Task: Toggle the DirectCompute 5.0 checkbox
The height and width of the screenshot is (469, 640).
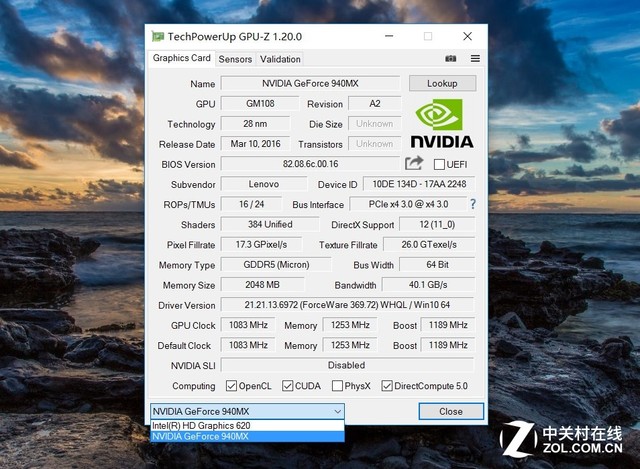Action: click(x=387, y=386)
